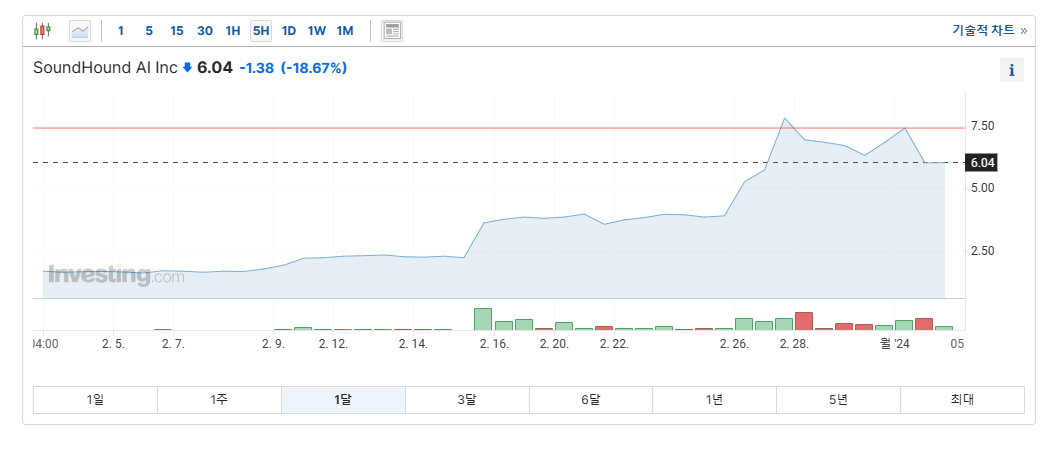Viewport: 1057px width, 449px height.
Task: Open the 기술적 차트 link
Action: 990,30
